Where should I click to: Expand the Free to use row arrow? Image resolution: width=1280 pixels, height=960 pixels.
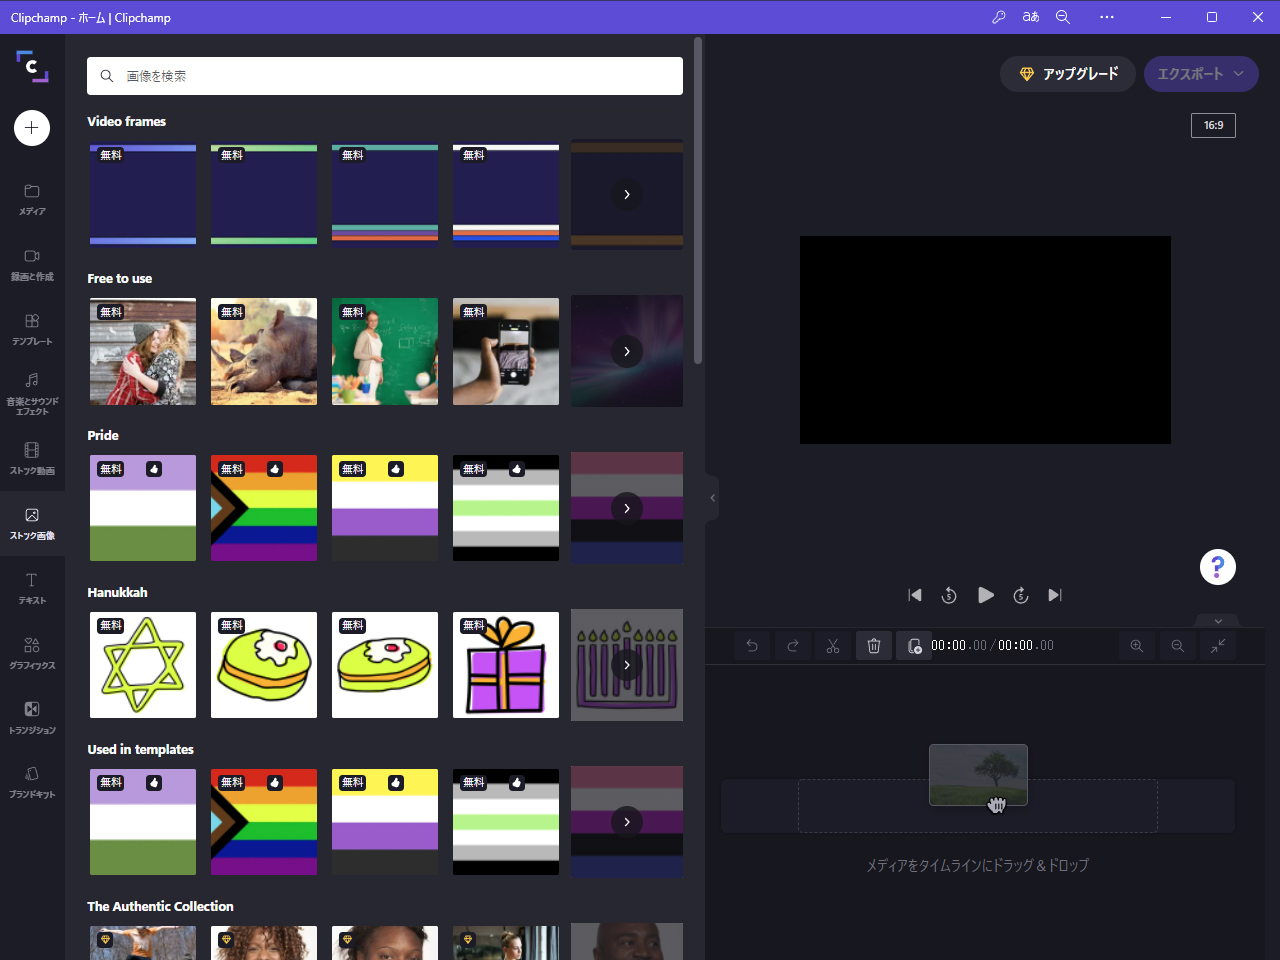pyautogui.click(x=627, y=351)
